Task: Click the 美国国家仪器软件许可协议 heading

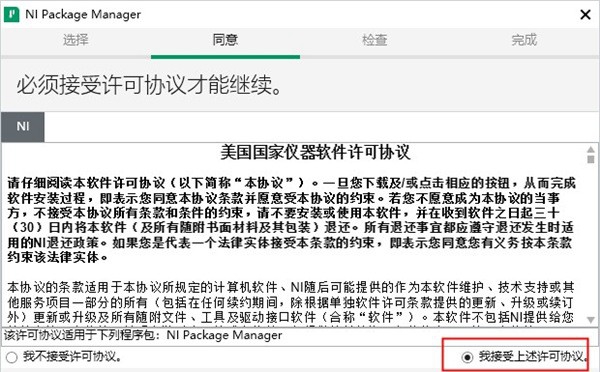Action: [x=315, y=152]
